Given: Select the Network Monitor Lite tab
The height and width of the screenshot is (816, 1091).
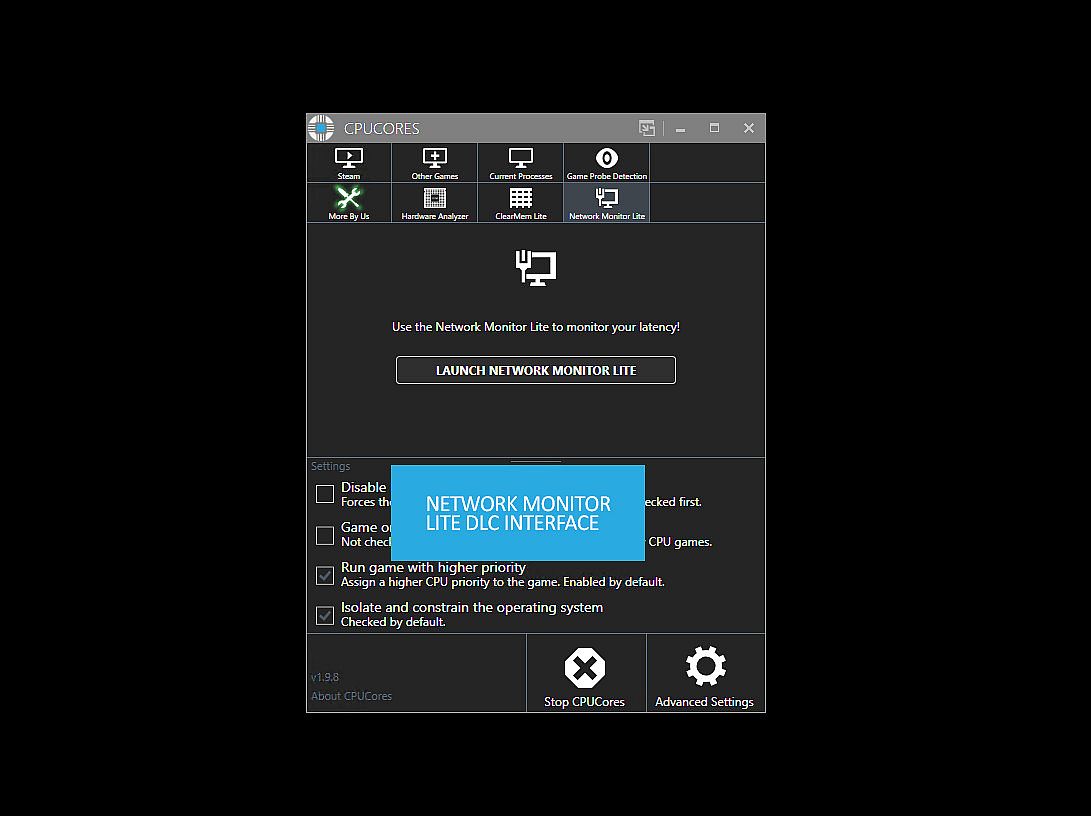Looking at the screenshot, I should [607, 203].
